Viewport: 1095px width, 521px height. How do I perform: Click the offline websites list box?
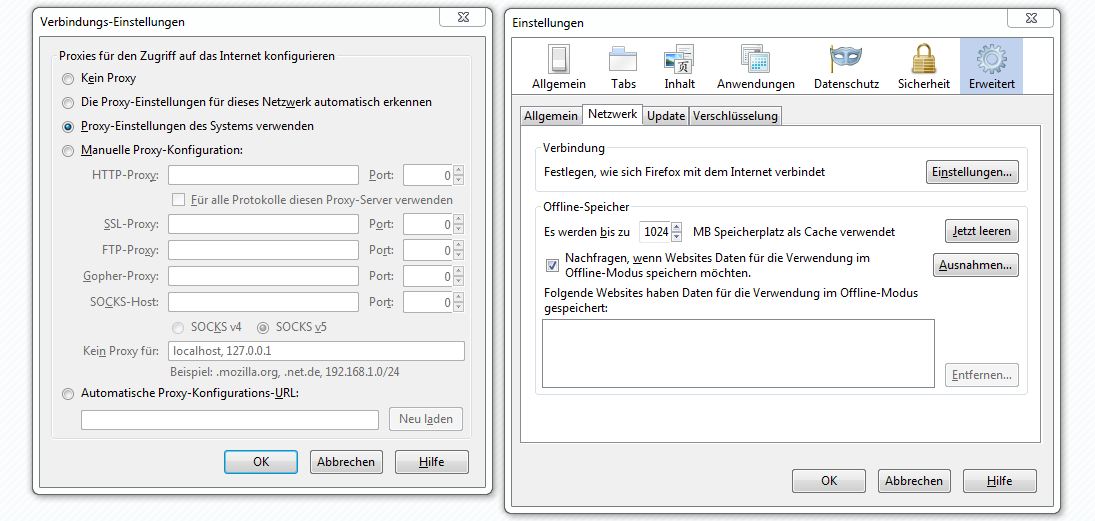click(738, 353)
